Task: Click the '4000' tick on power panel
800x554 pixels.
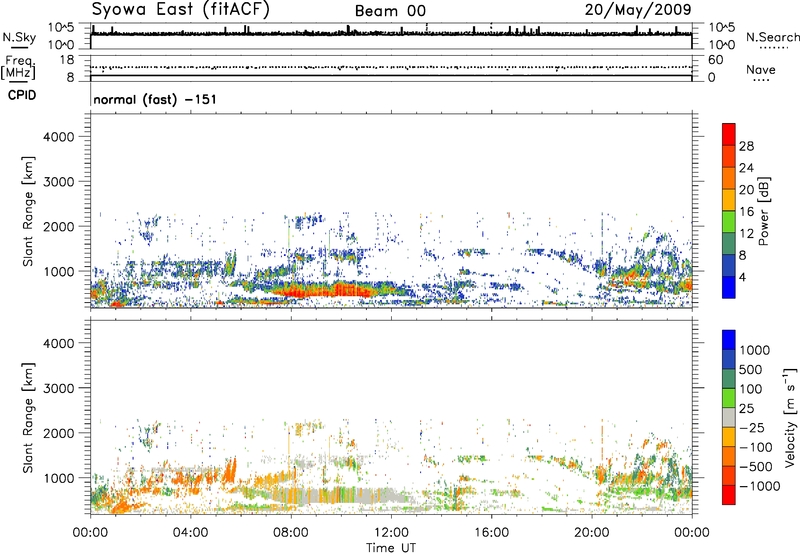Action: click(59, 137)
